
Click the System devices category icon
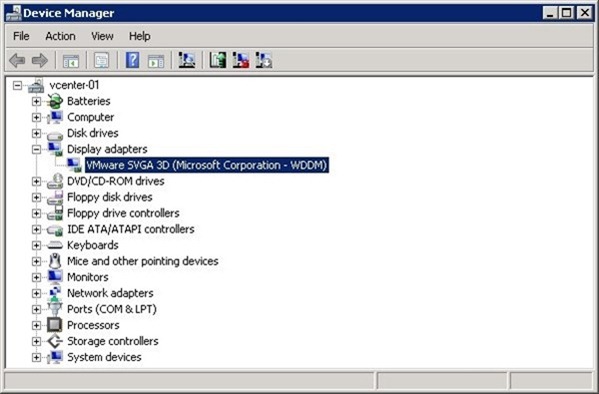point(55,357)
